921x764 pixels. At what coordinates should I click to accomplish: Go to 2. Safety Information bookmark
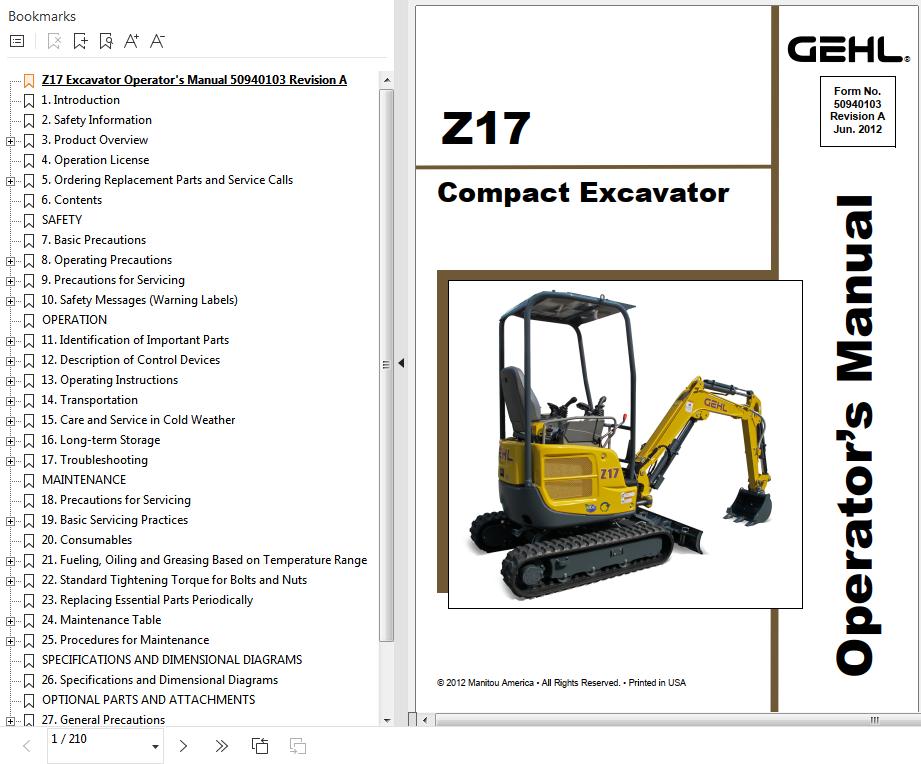96,120
